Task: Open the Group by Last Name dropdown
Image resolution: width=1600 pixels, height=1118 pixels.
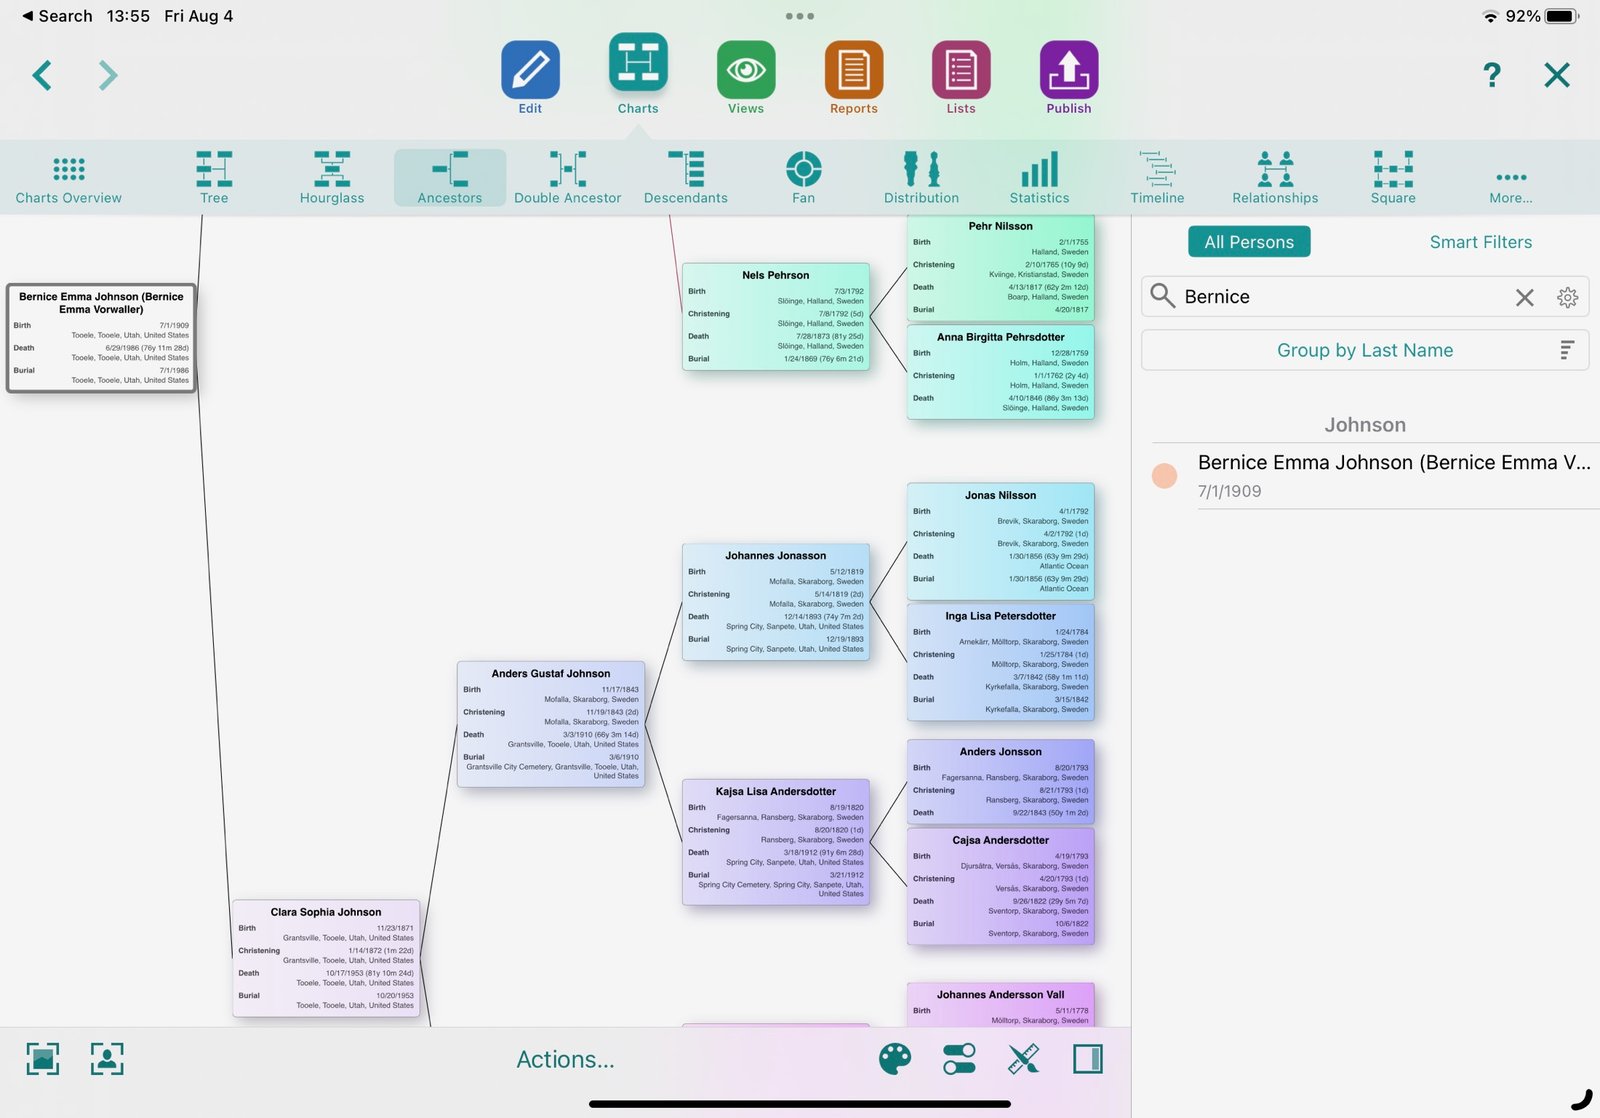Action: coord(1365,350)
